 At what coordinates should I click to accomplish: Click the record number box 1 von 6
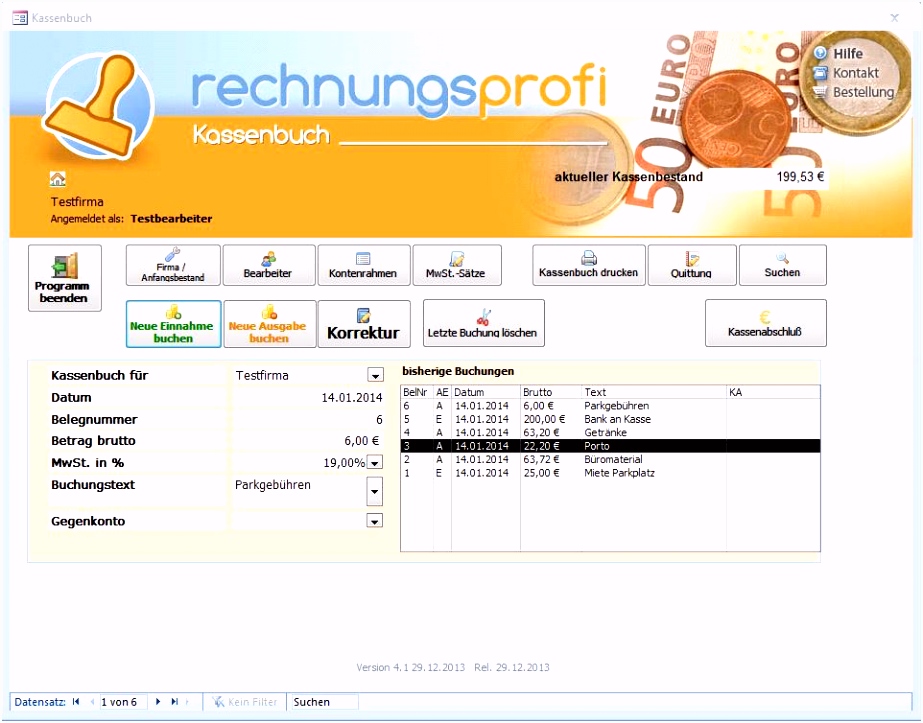[x=122, y=702]
